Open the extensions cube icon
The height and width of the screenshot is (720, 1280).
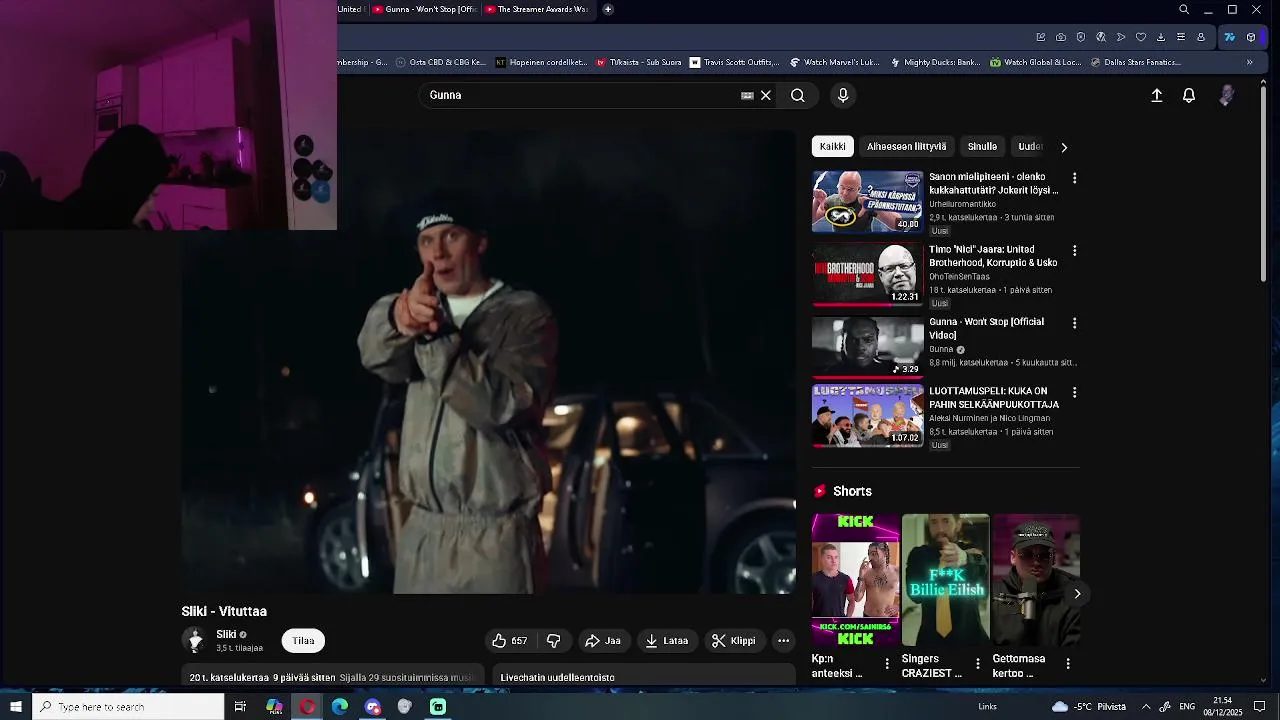[1251, 37]
